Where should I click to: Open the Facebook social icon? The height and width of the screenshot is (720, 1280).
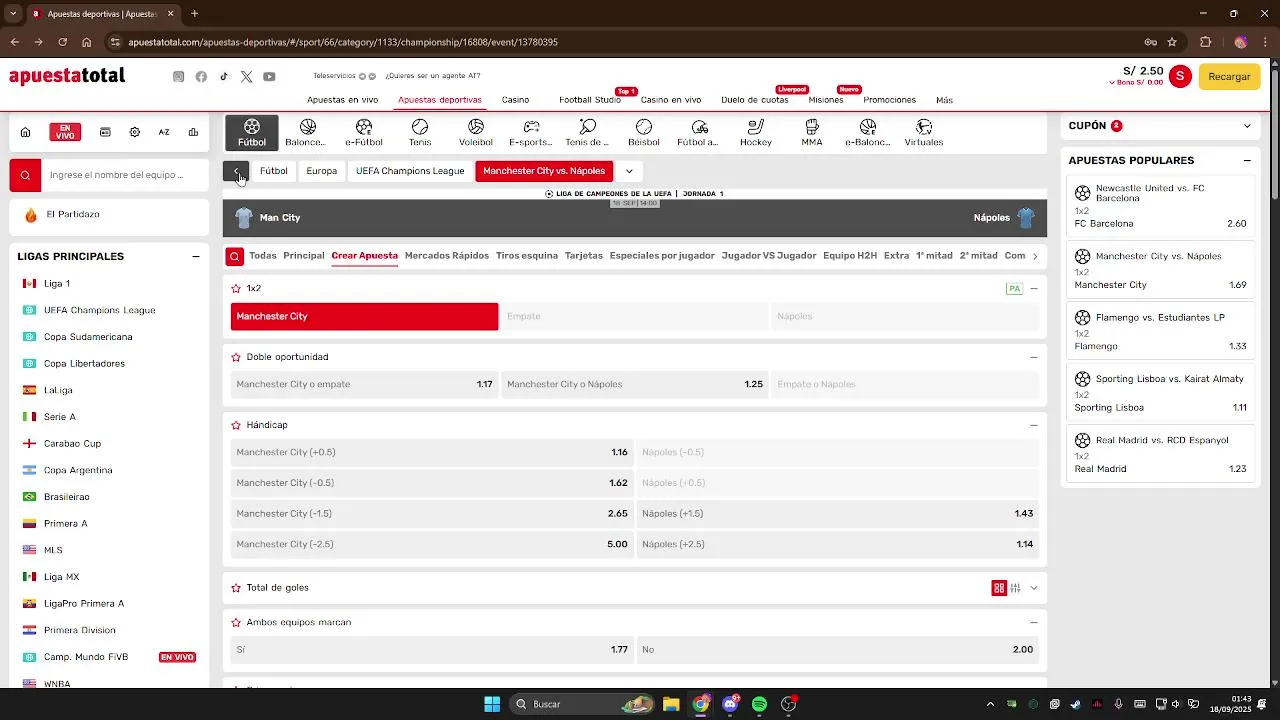201,77
